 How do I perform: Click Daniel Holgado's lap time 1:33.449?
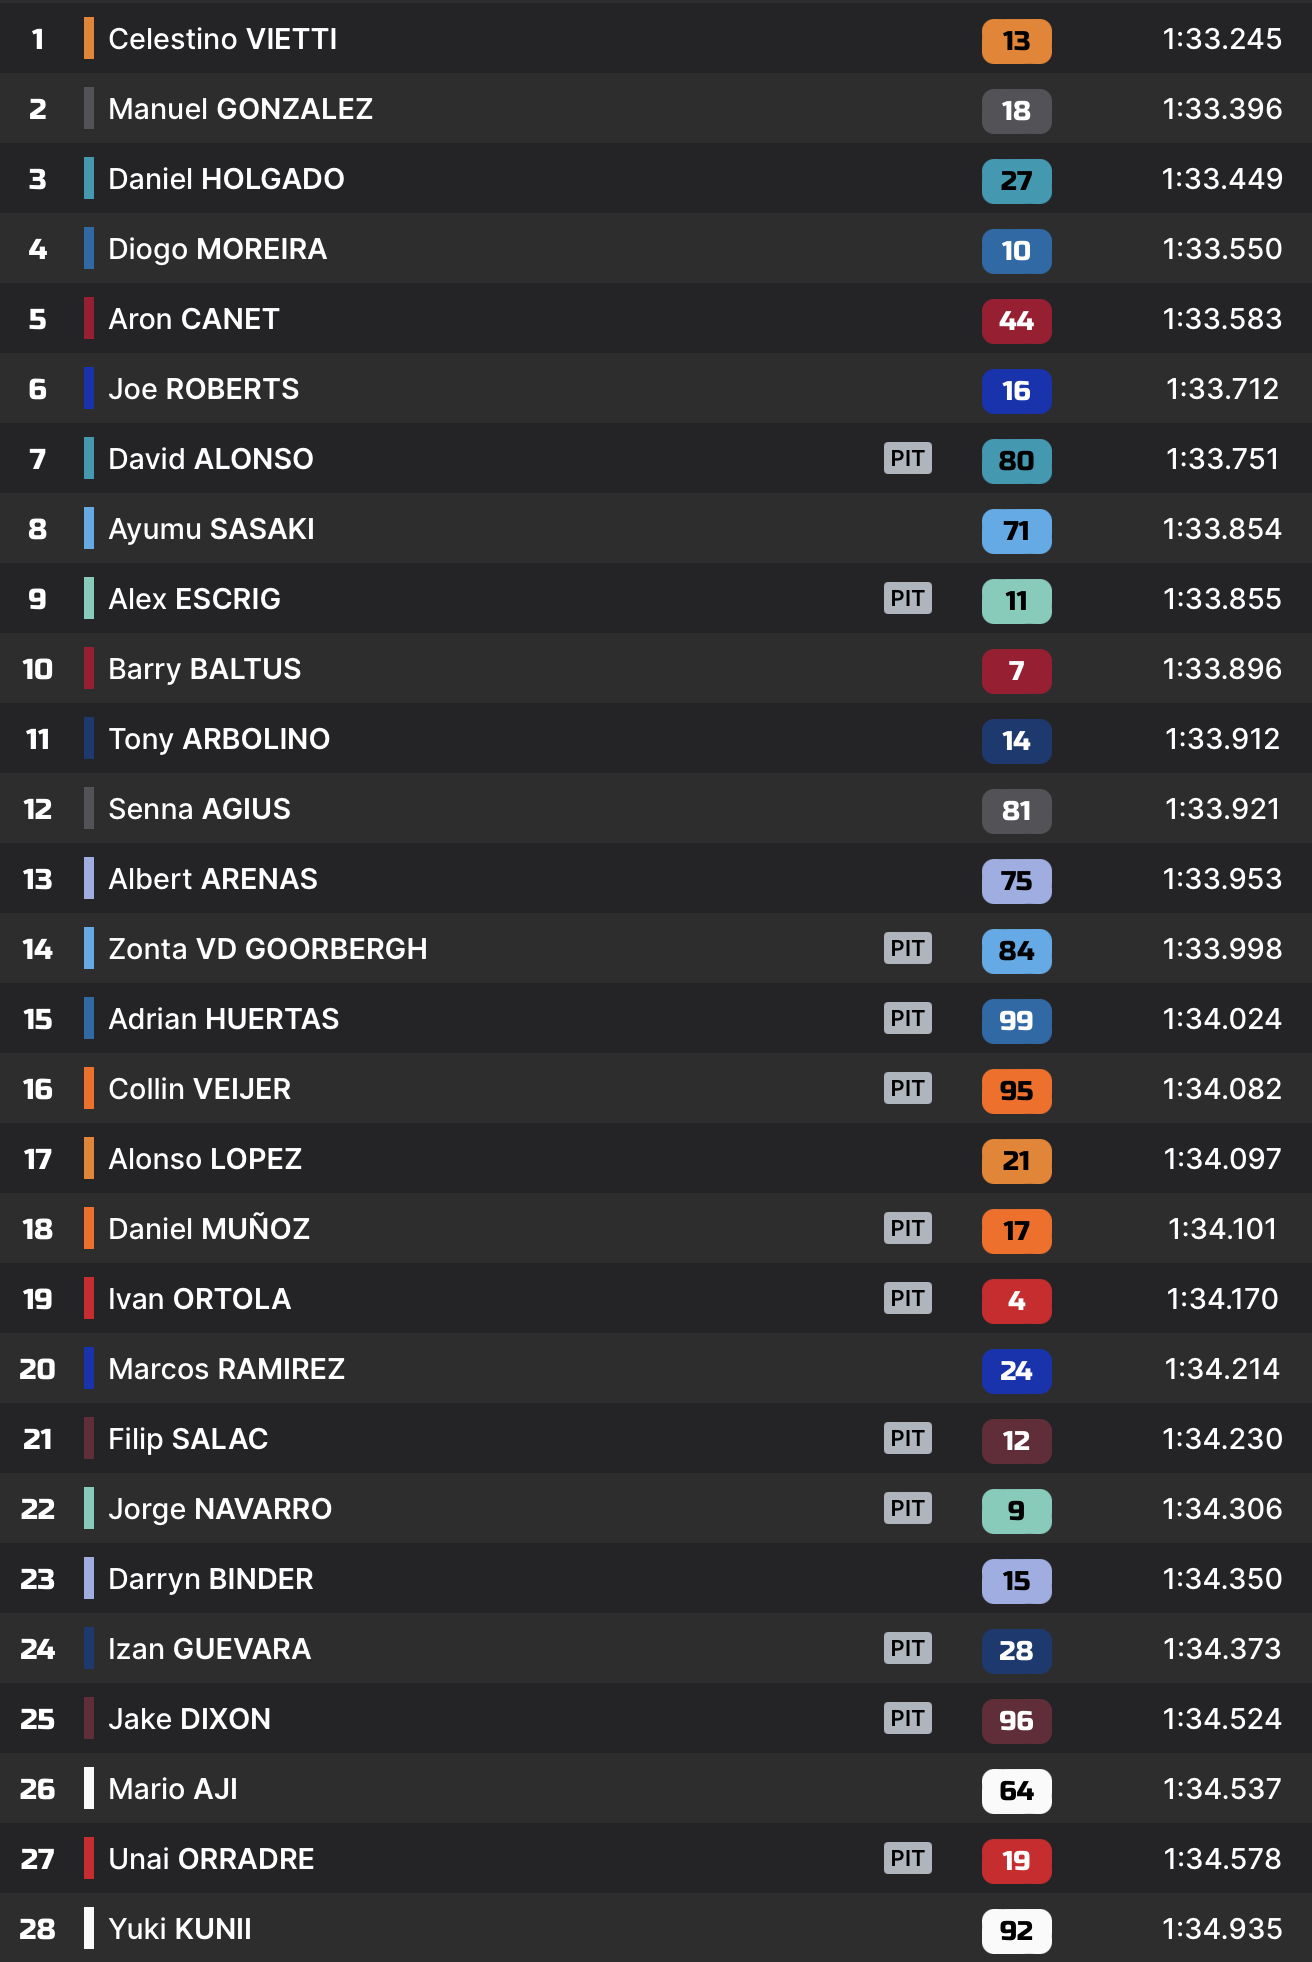(1221, 179)
